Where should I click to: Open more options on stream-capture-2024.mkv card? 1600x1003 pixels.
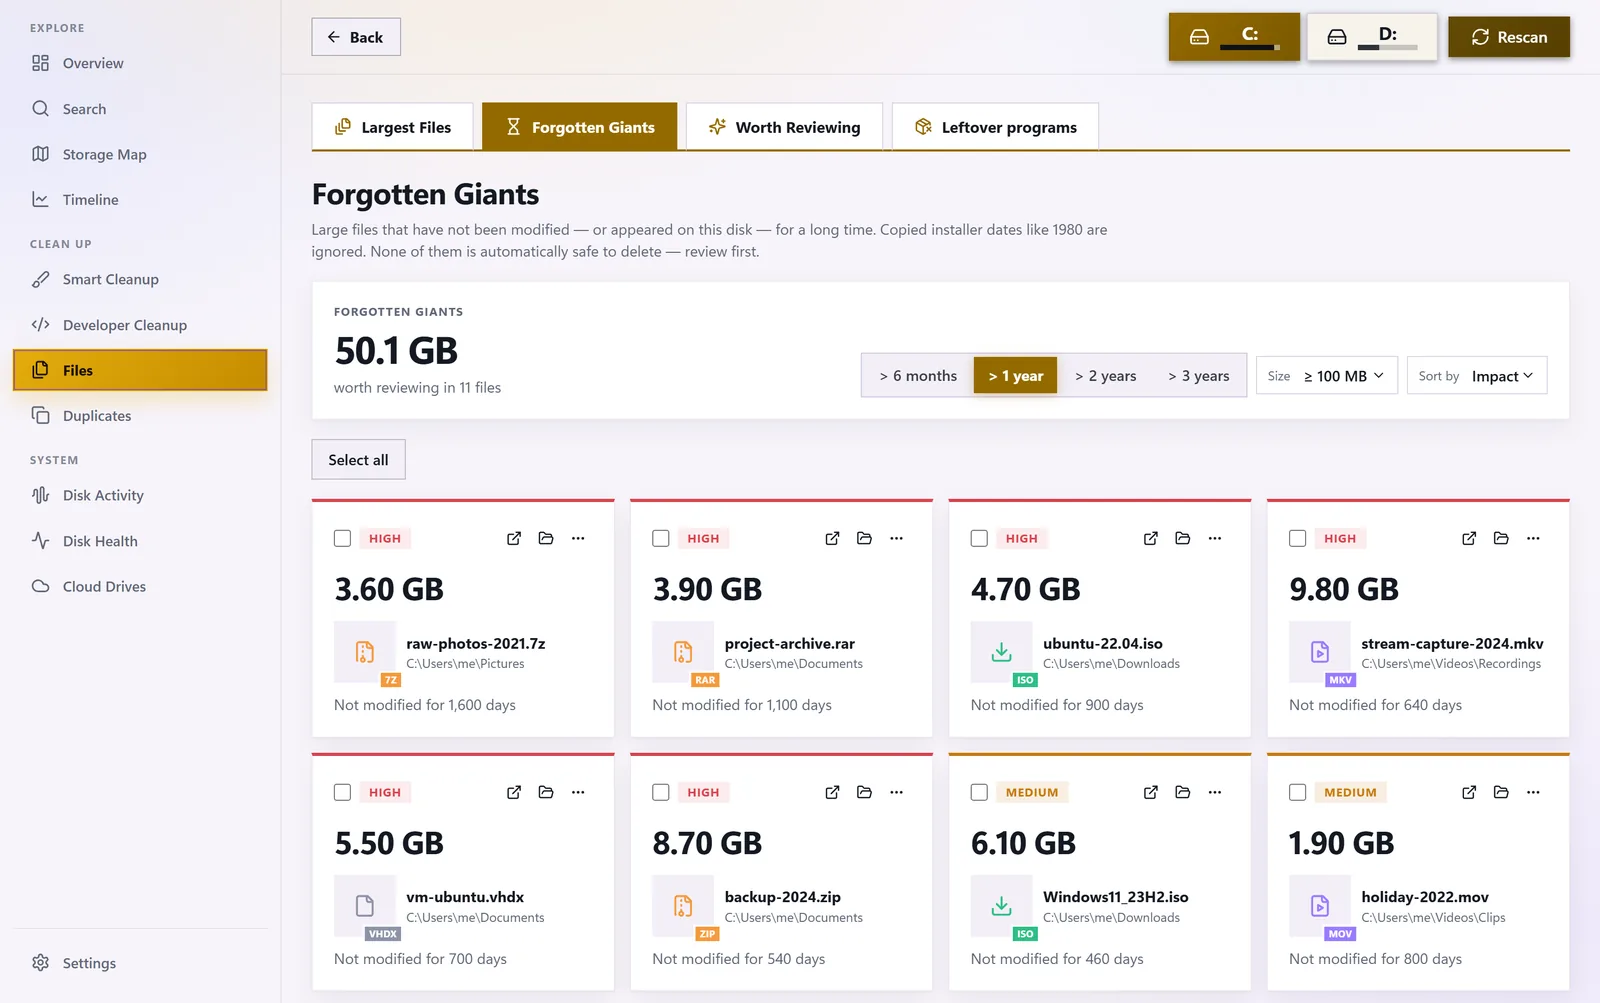coord(1533,538)
